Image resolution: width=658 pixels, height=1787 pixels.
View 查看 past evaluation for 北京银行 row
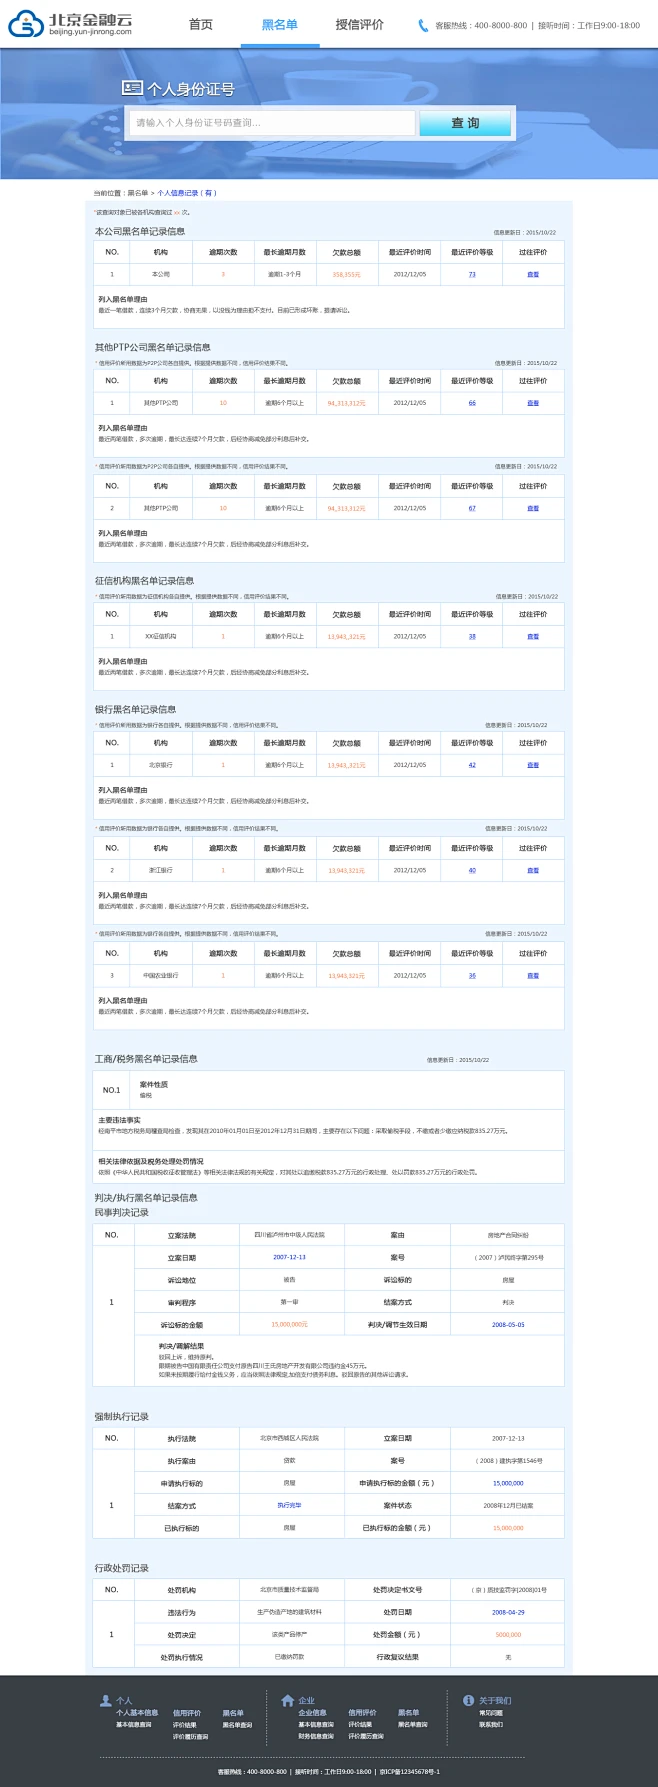coord(533,765)
